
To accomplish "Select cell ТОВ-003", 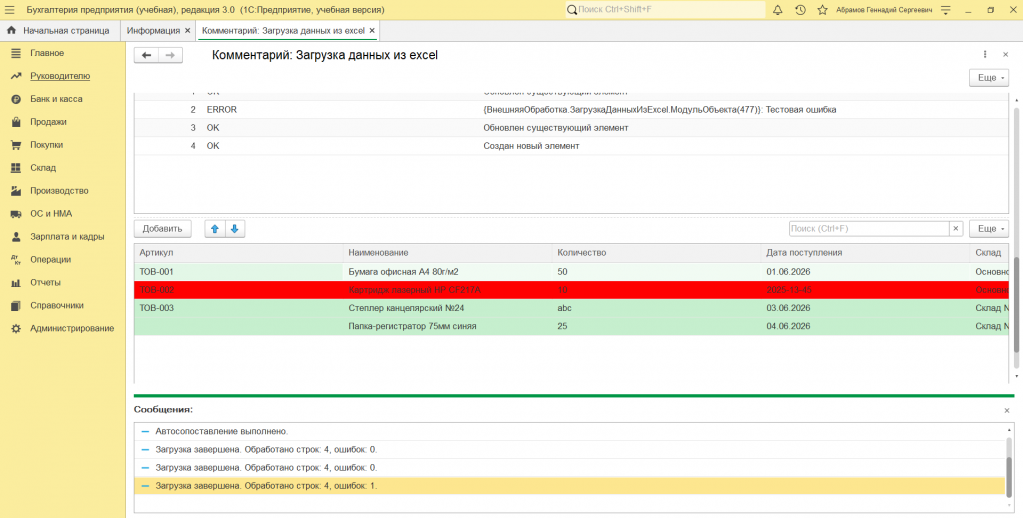I will 239,308.
